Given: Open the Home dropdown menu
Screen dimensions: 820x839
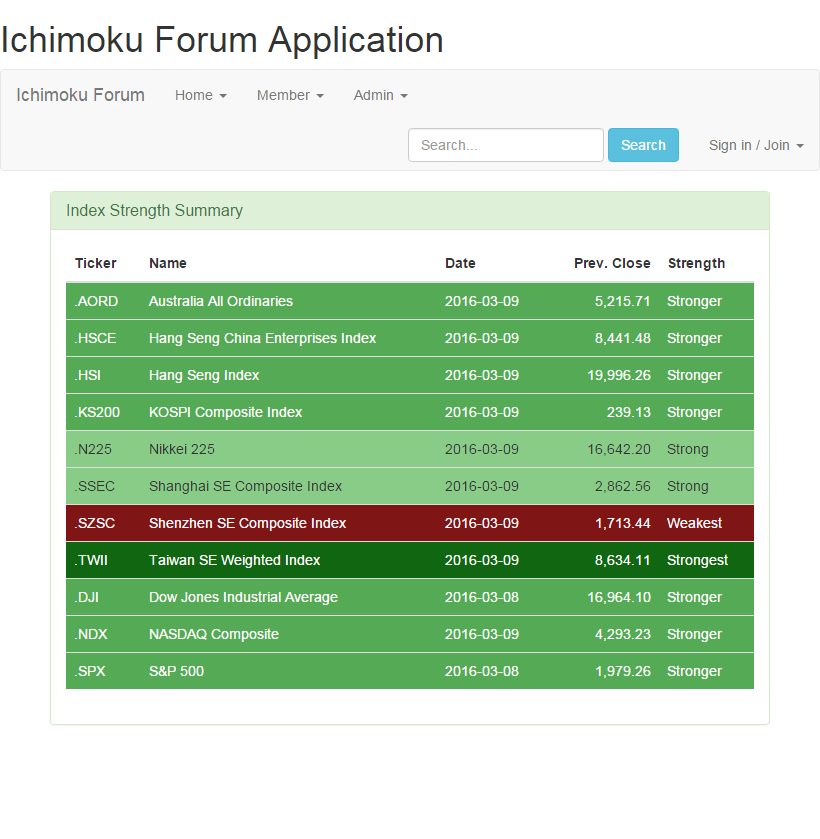Looking at the screenshot, I should [x=200, y=95].
